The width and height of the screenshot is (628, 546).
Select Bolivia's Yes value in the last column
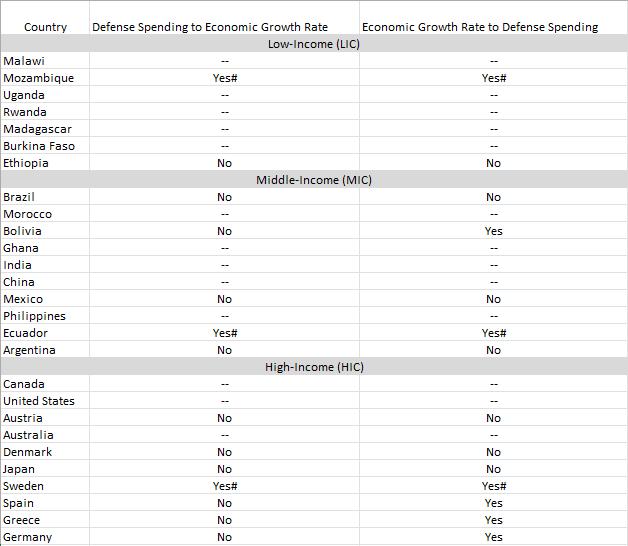point(493,231)
